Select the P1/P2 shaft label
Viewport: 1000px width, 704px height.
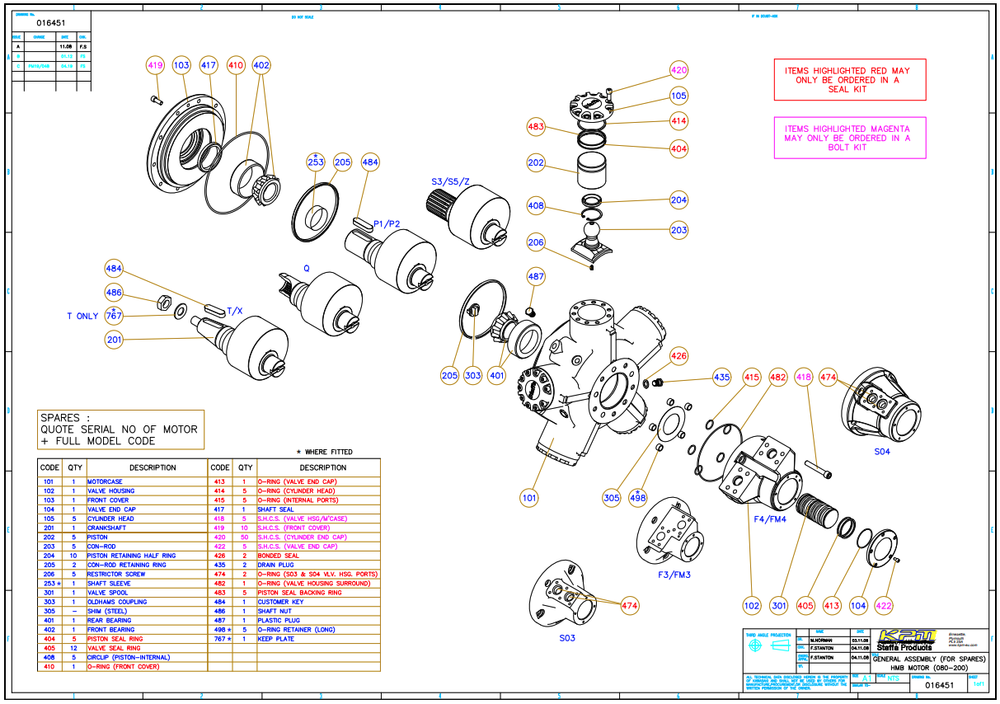(386, 224)
